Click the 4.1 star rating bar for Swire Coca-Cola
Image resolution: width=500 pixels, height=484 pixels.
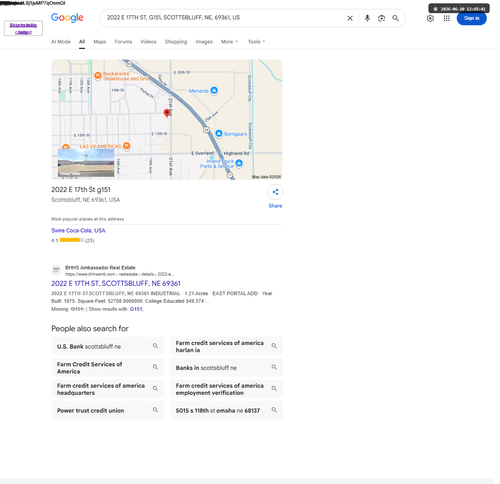tap(72, 240)
